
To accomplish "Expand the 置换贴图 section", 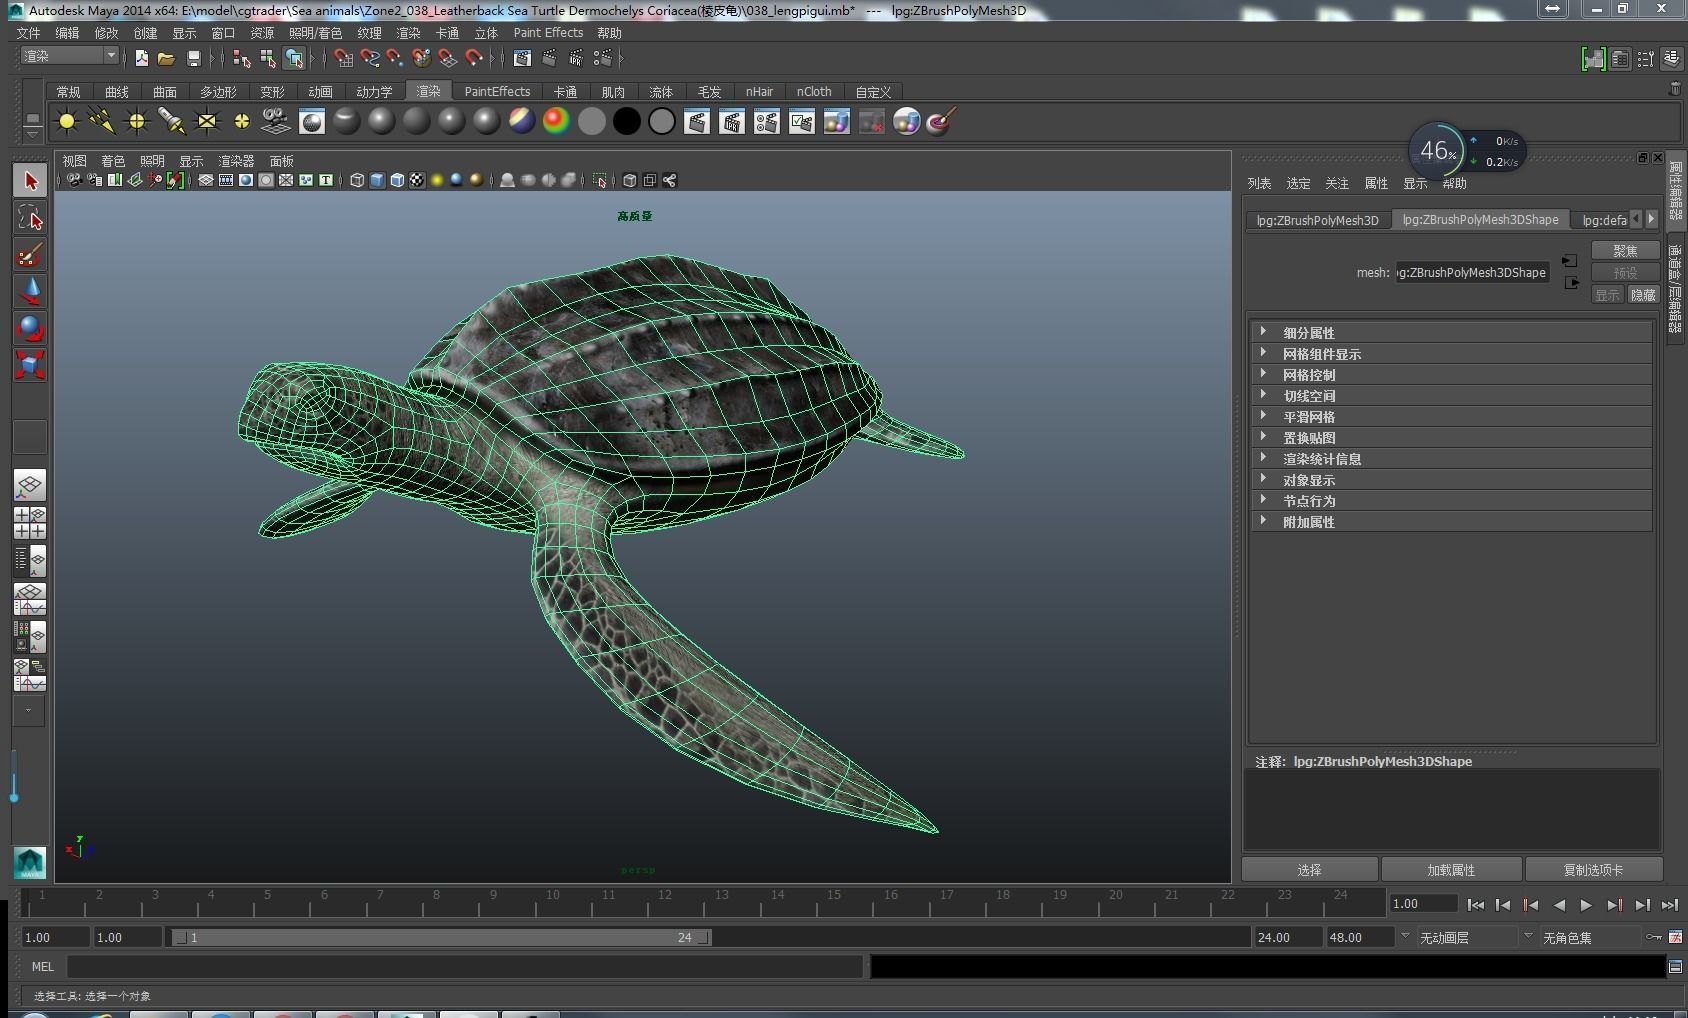I will pos(1451,438).
